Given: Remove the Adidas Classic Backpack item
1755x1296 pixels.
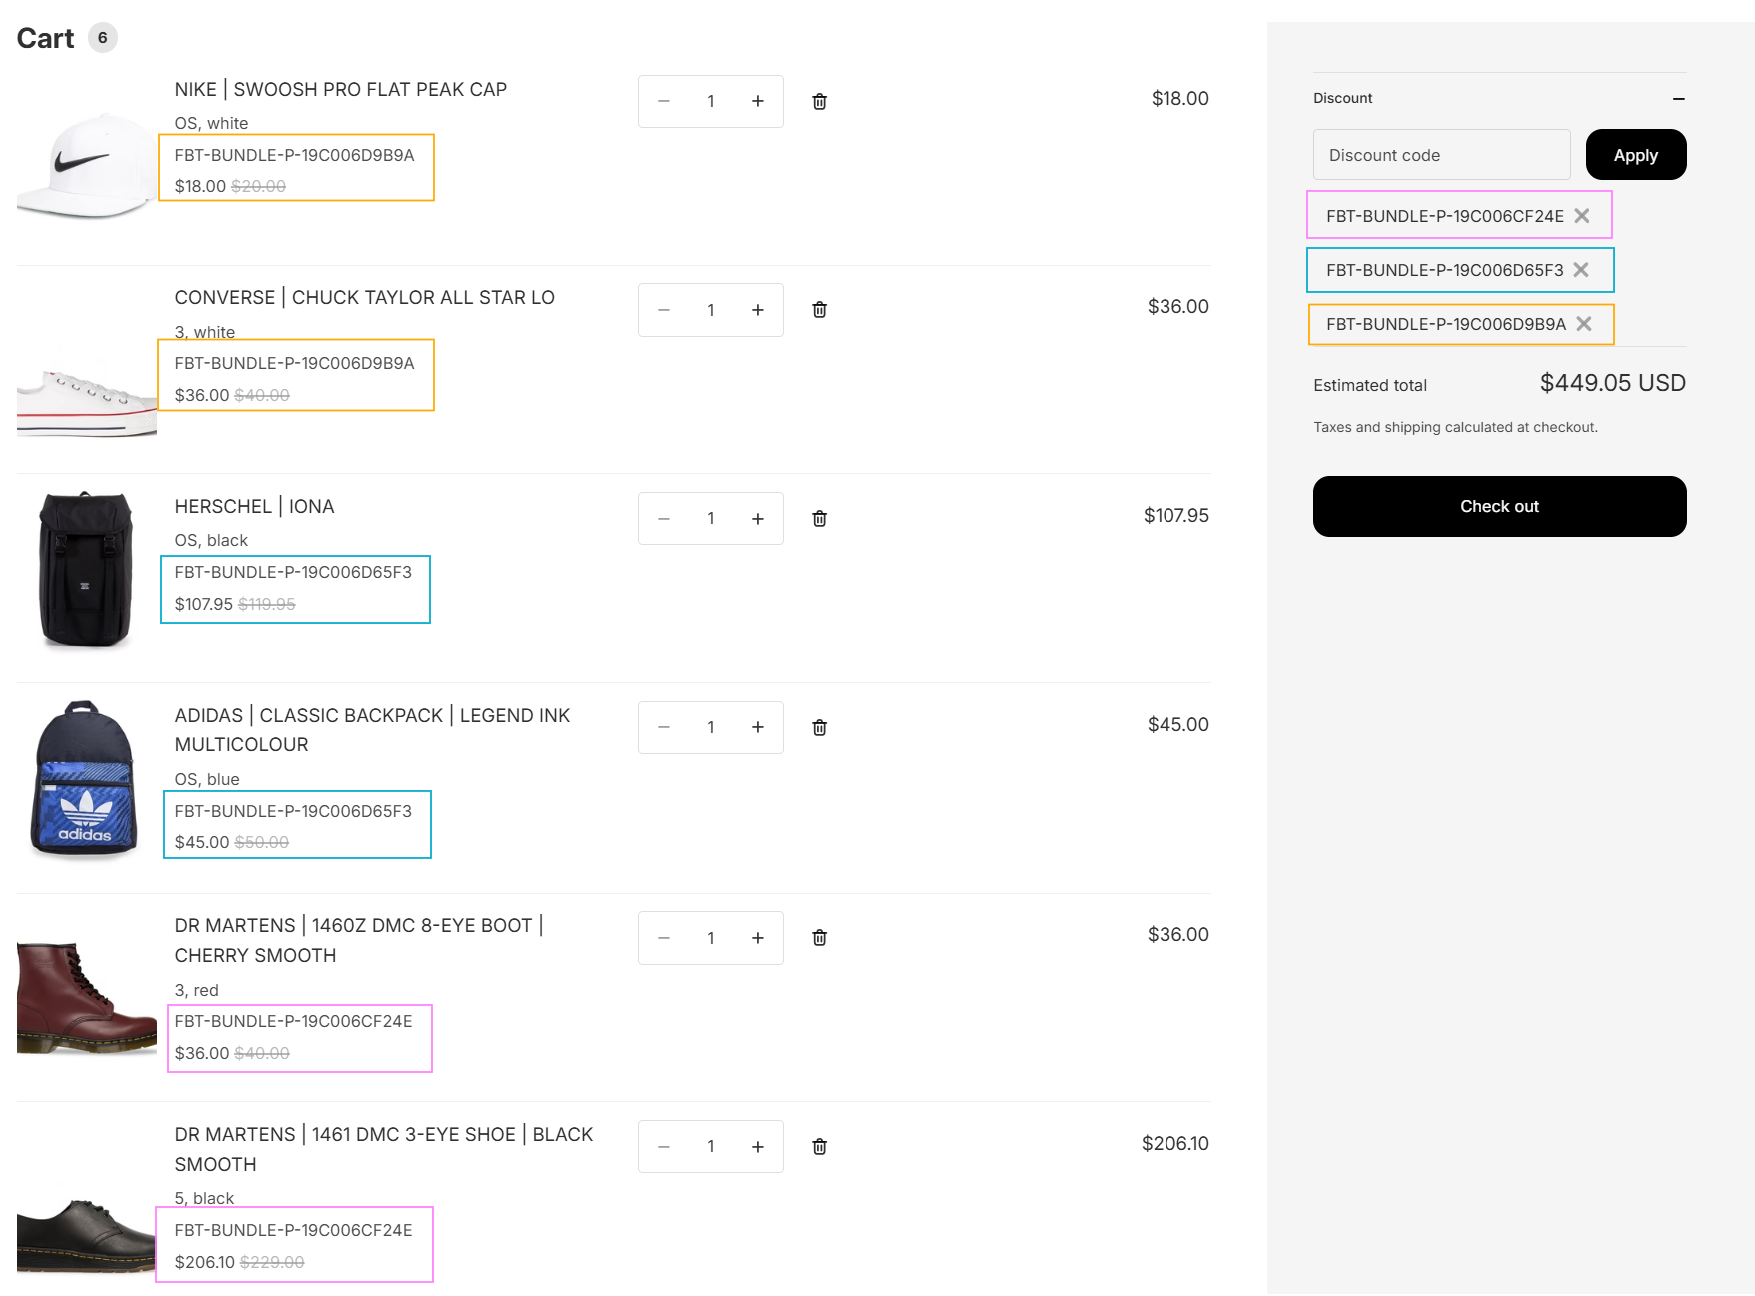Looking at the screenshot, I should tap(819, 727).
